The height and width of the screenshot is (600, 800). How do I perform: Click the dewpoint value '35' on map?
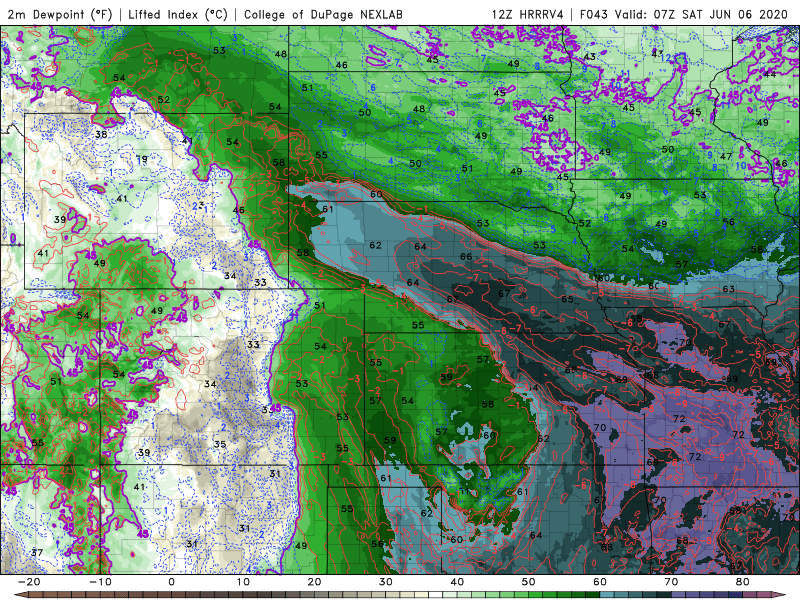220,444
